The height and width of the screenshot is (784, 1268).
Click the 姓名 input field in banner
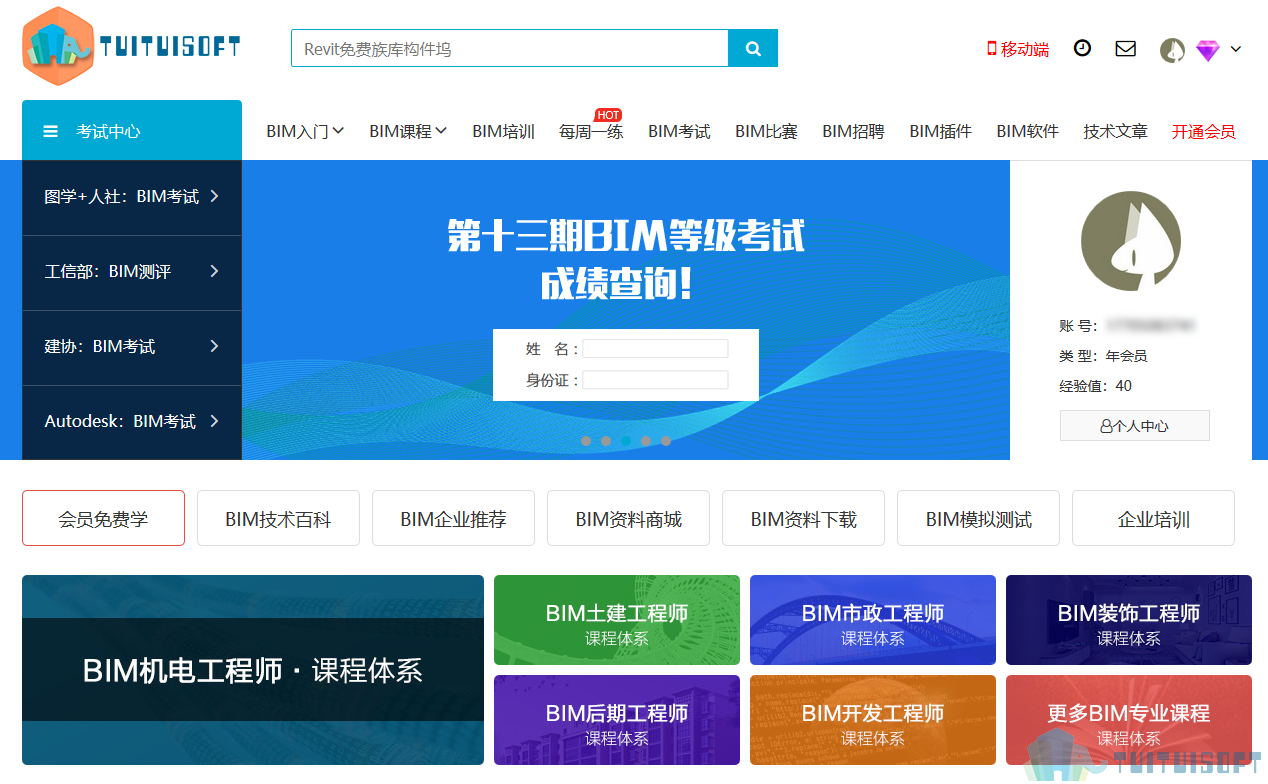click(656, 348)
